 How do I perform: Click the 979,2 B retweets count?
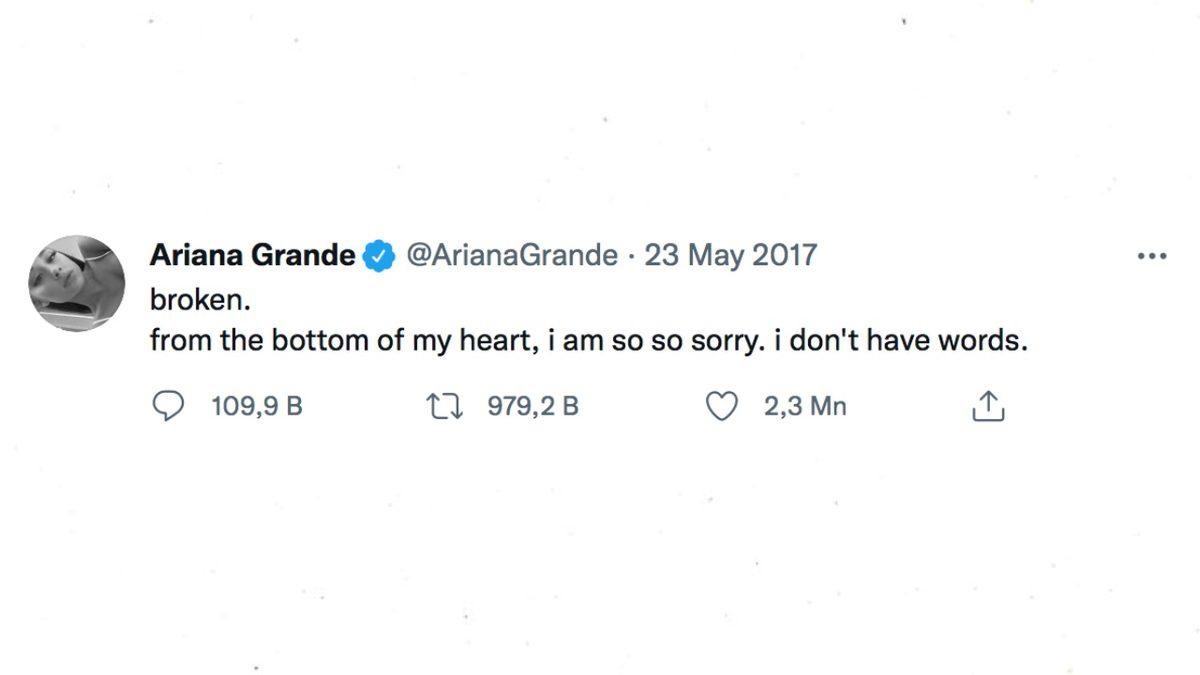(533, 406)
